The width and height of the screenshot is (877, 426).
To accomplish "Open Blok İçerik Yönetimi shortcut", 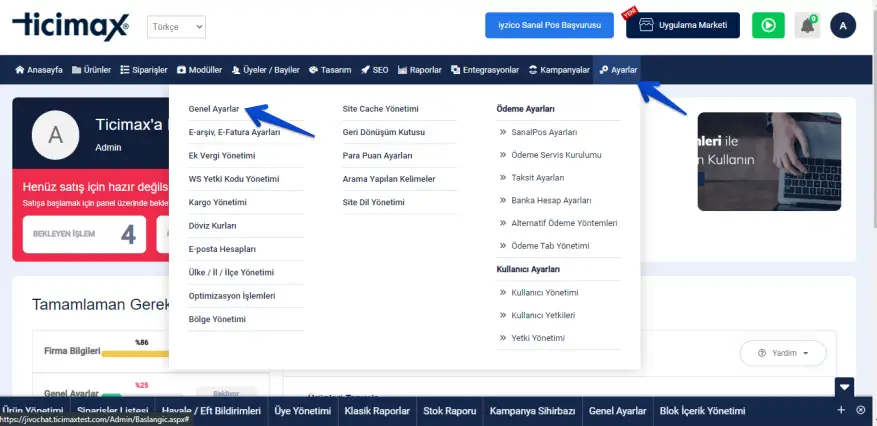I will 702,411.
